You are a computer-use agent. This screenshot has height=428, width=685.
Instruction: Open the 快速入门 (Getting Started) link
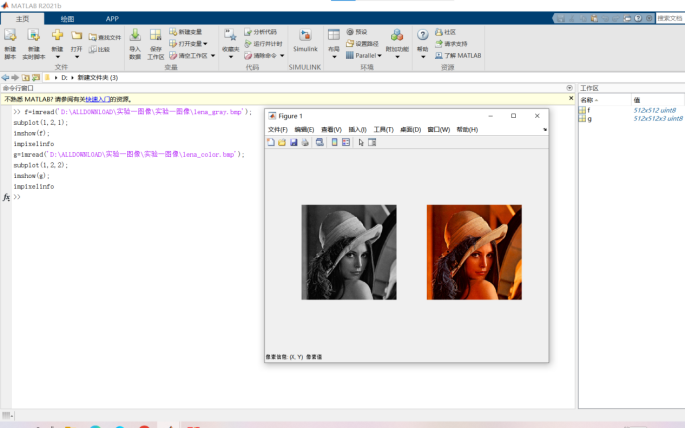coord(97,100)
